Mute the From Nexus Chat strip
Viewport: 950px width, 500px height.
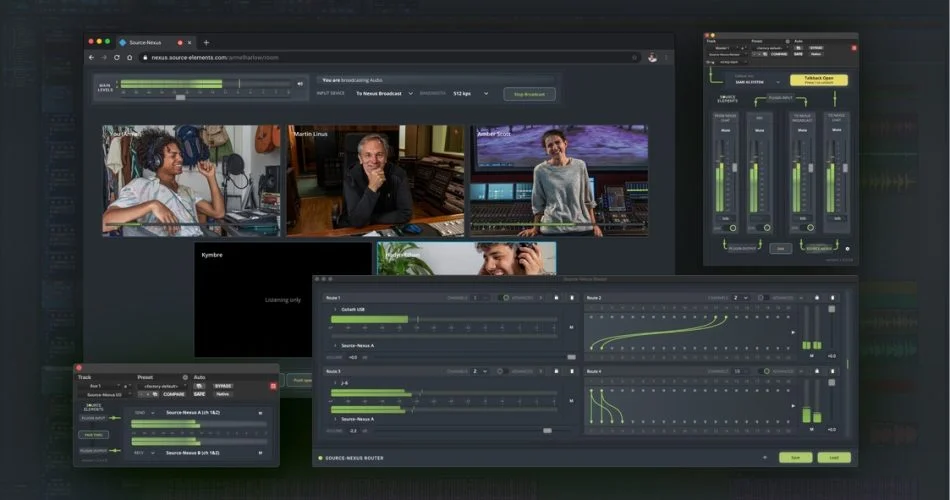click(725, 130)
